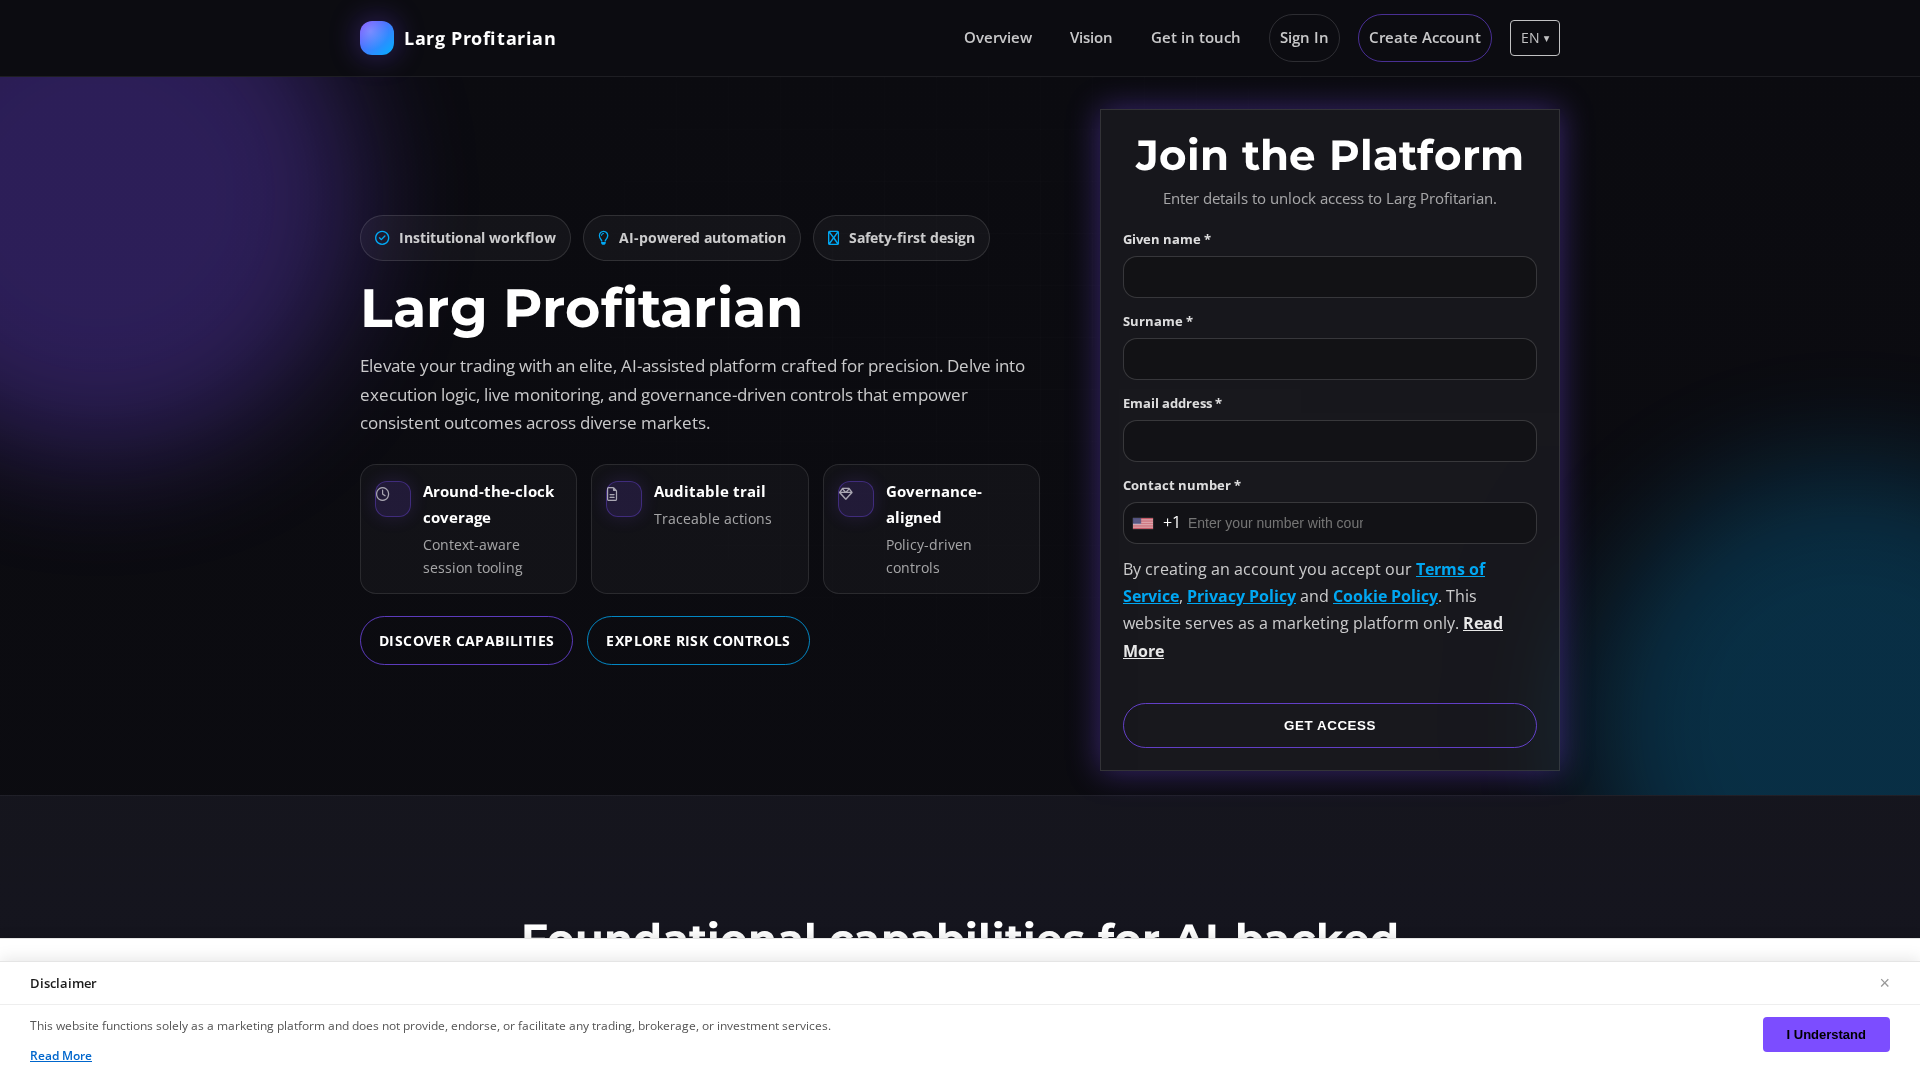Click the Larg Profitarian brand name in header
The image size is (1920, 1080).
480,38
